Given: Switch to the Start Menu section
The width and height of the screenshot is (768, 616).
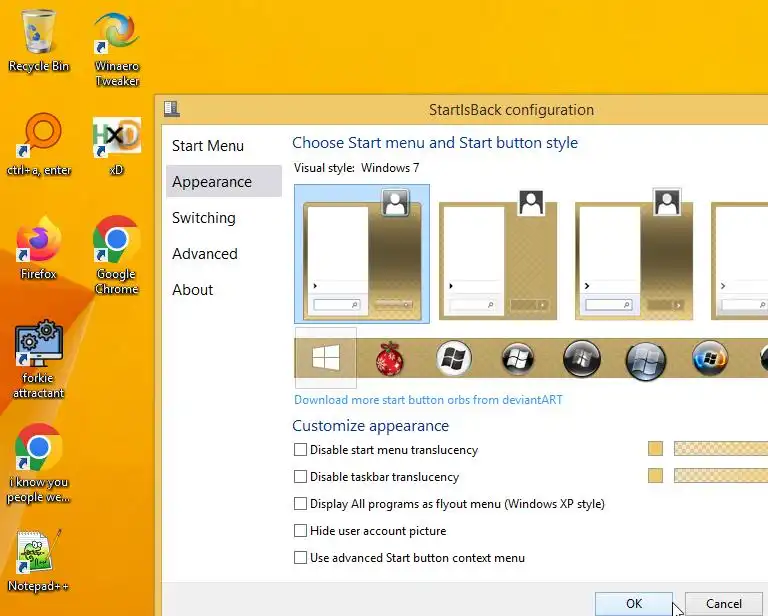Looking at the screenshot, I should point(224,145).
